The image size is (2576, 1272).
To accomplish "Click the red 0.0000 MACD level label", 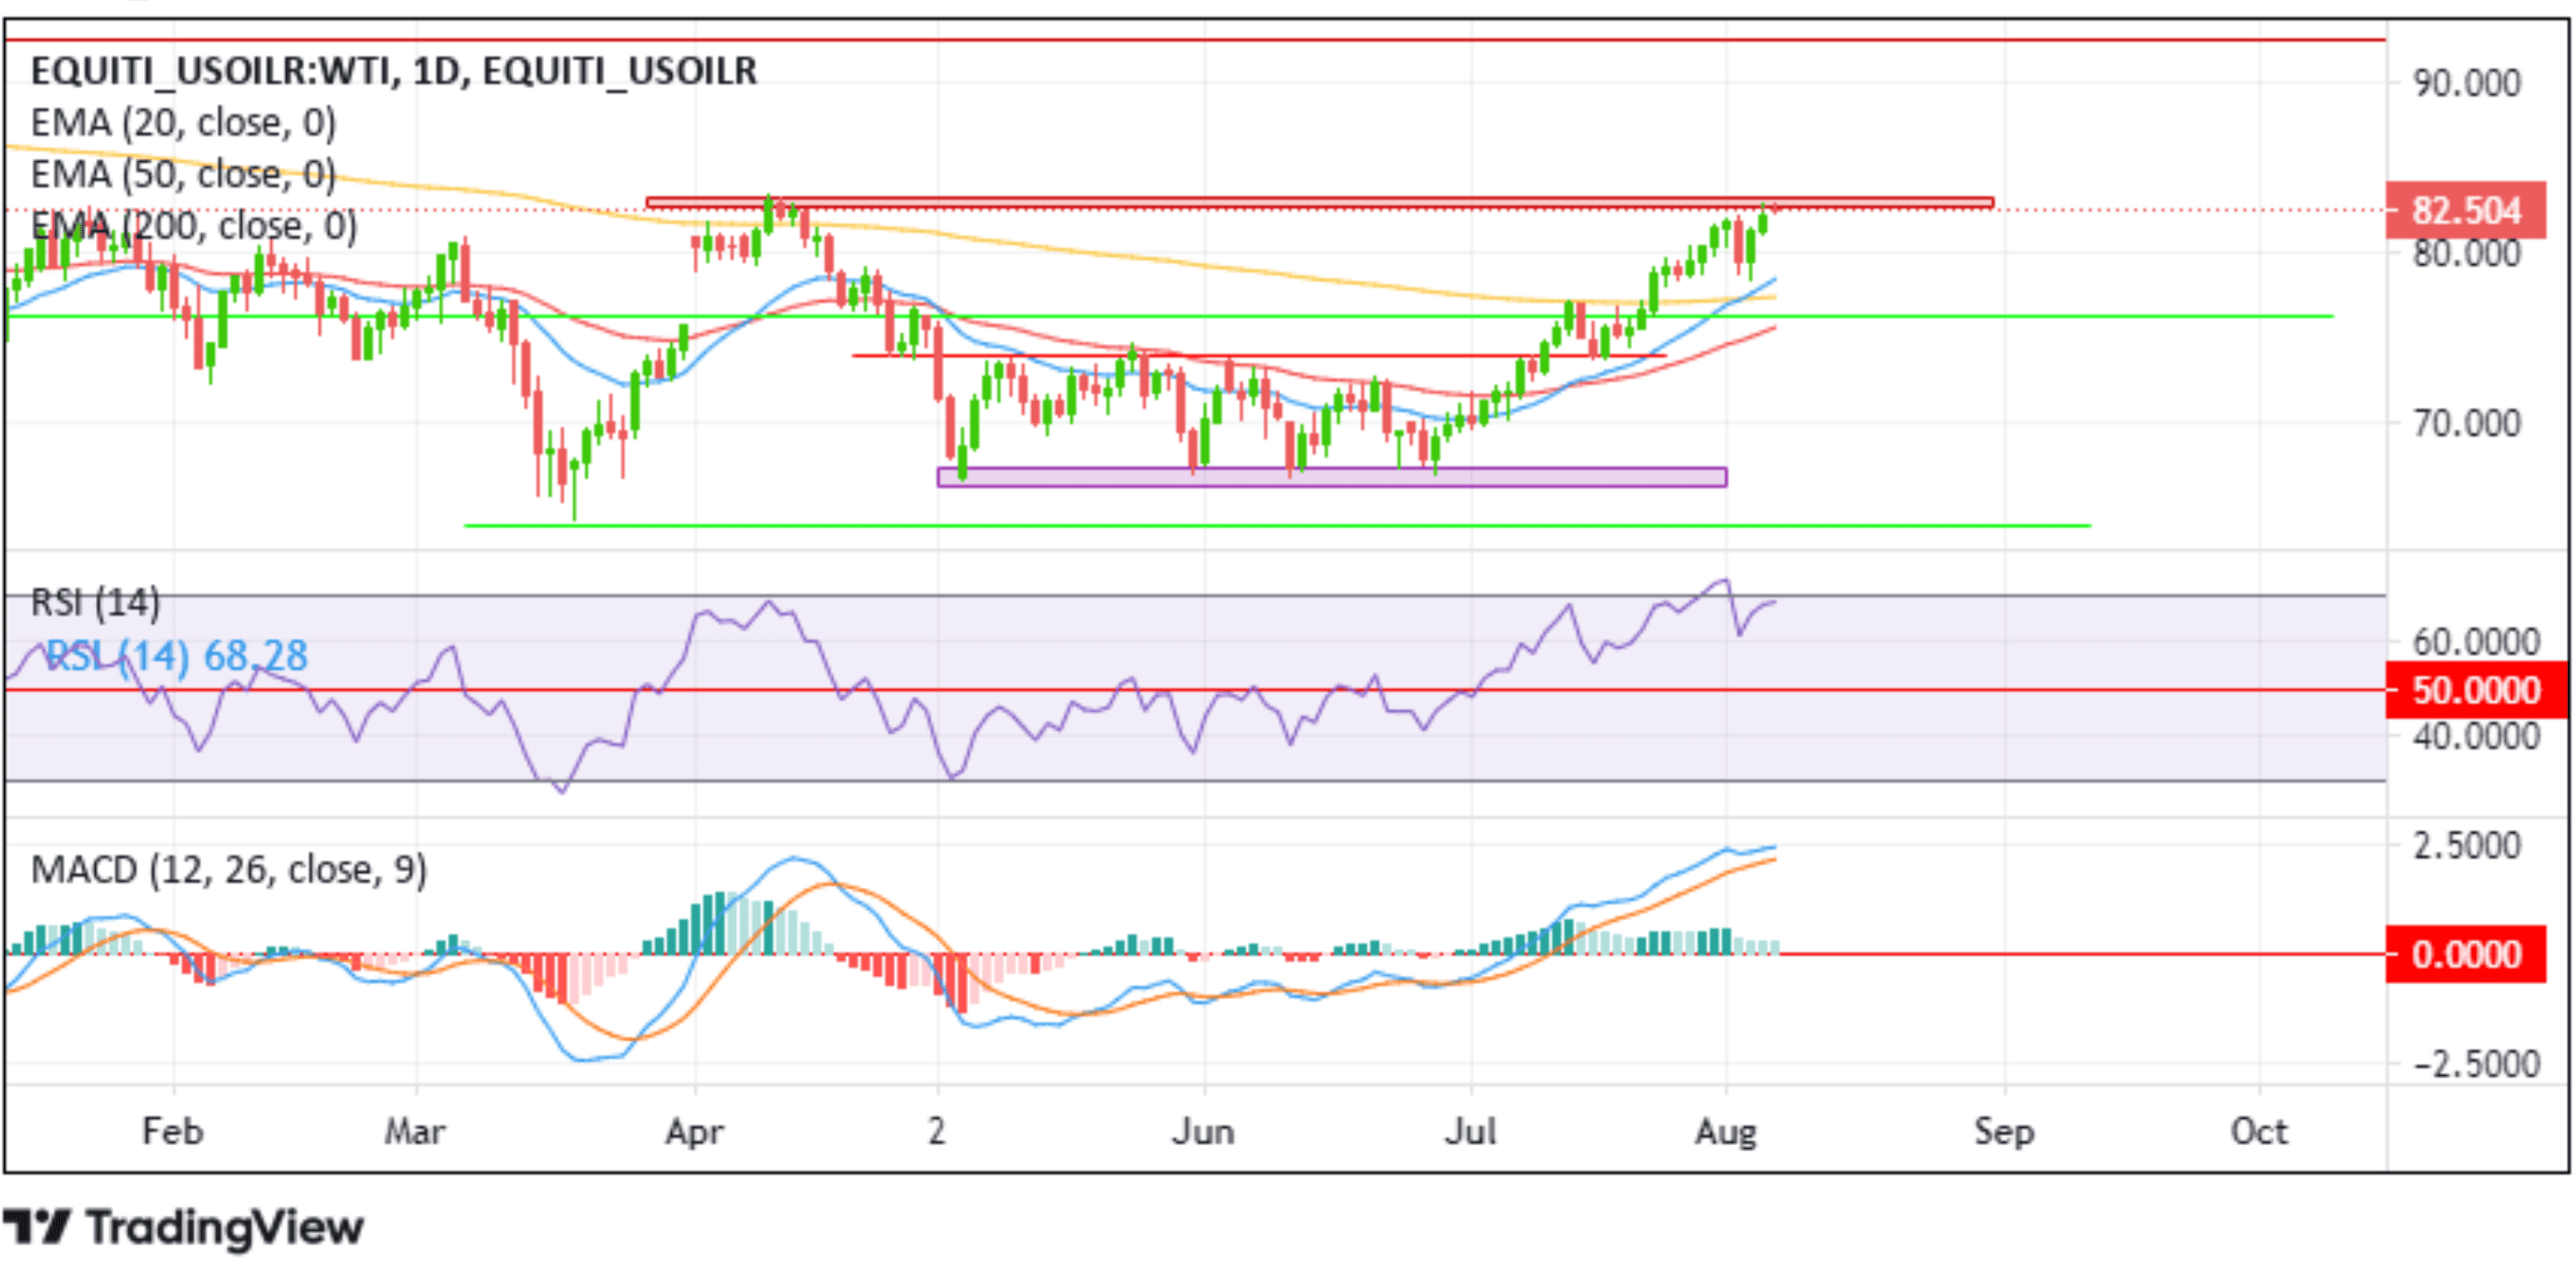I will 2465,954.
